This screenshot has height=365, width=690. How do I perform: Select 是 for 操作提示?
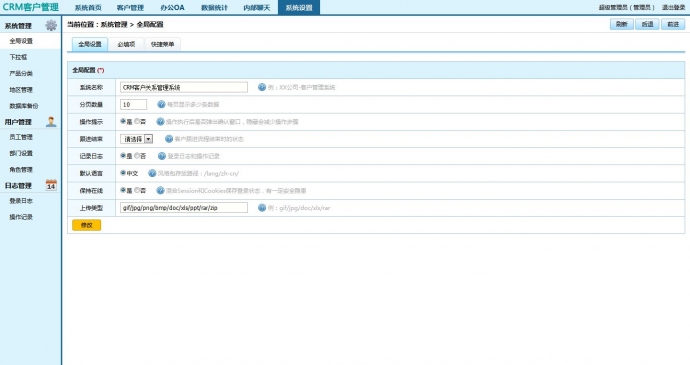pos(123,121)
